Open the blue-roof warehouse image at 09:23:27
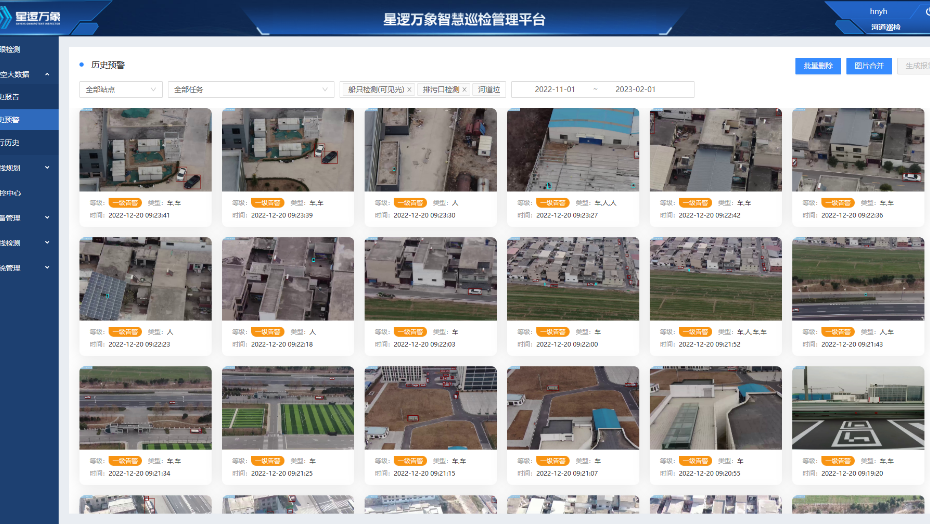 point(573,150)
